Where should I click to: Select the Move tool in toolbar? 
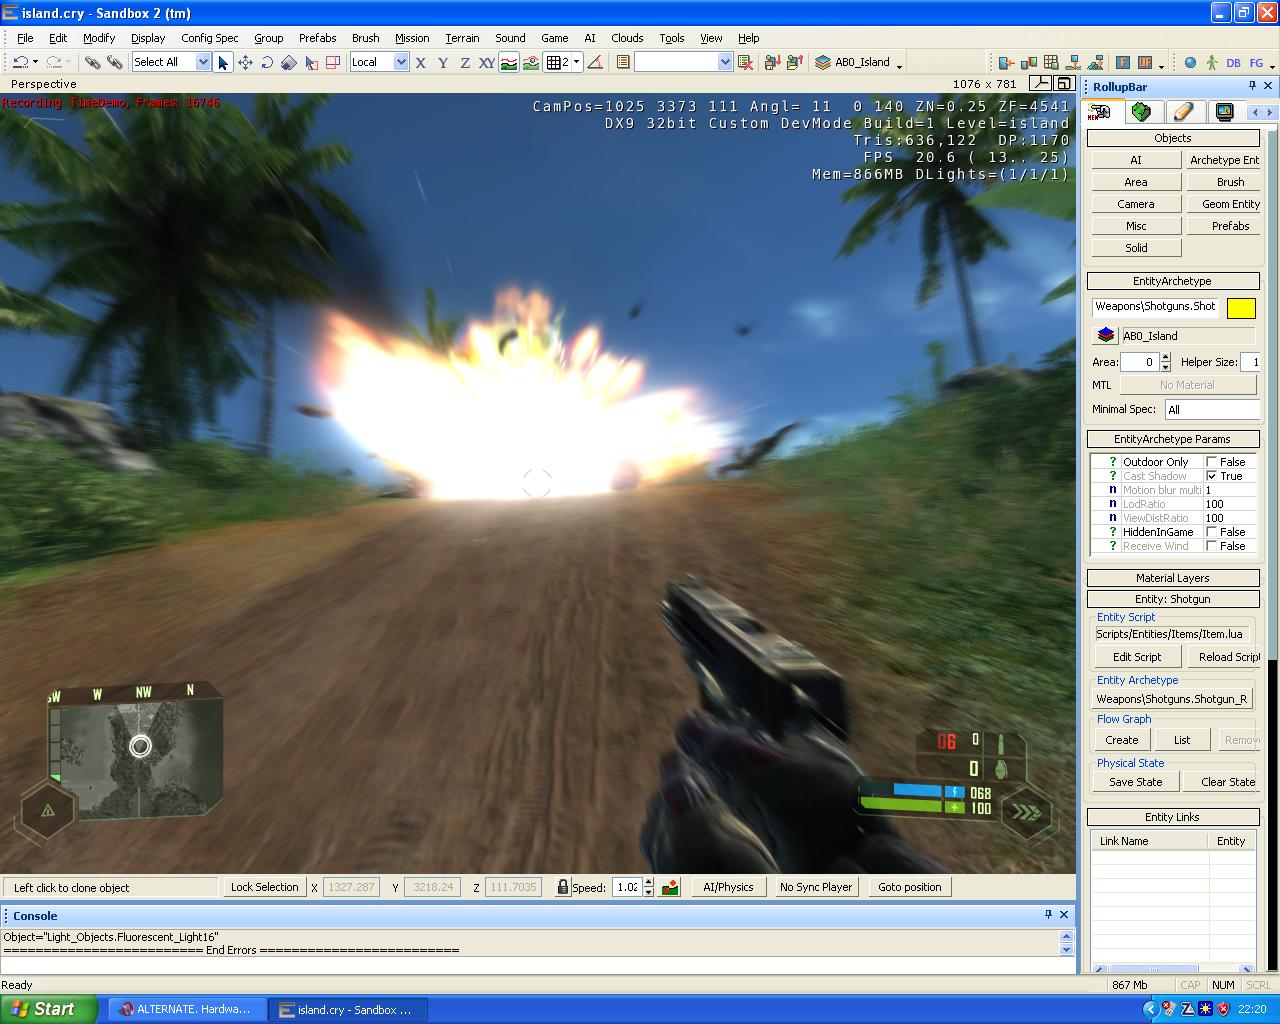(245, 62)
